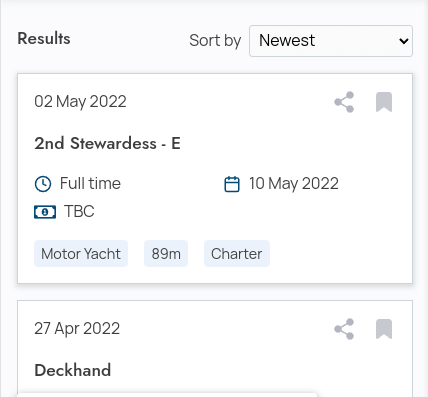This screenshot has width=428, height=397.
Task: Open the 2nd Stewardess - E job title
Action: coord(107,143)
